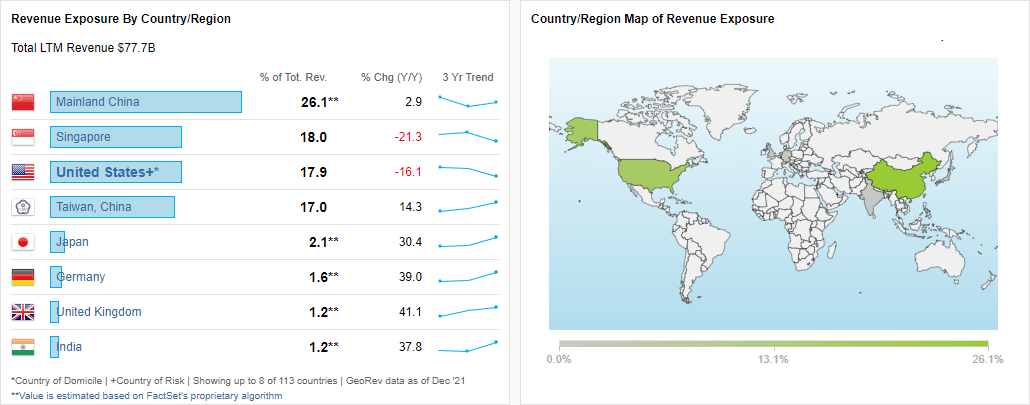
Task: Open the Taiwan, China link
Action: (x=94, y=207)
